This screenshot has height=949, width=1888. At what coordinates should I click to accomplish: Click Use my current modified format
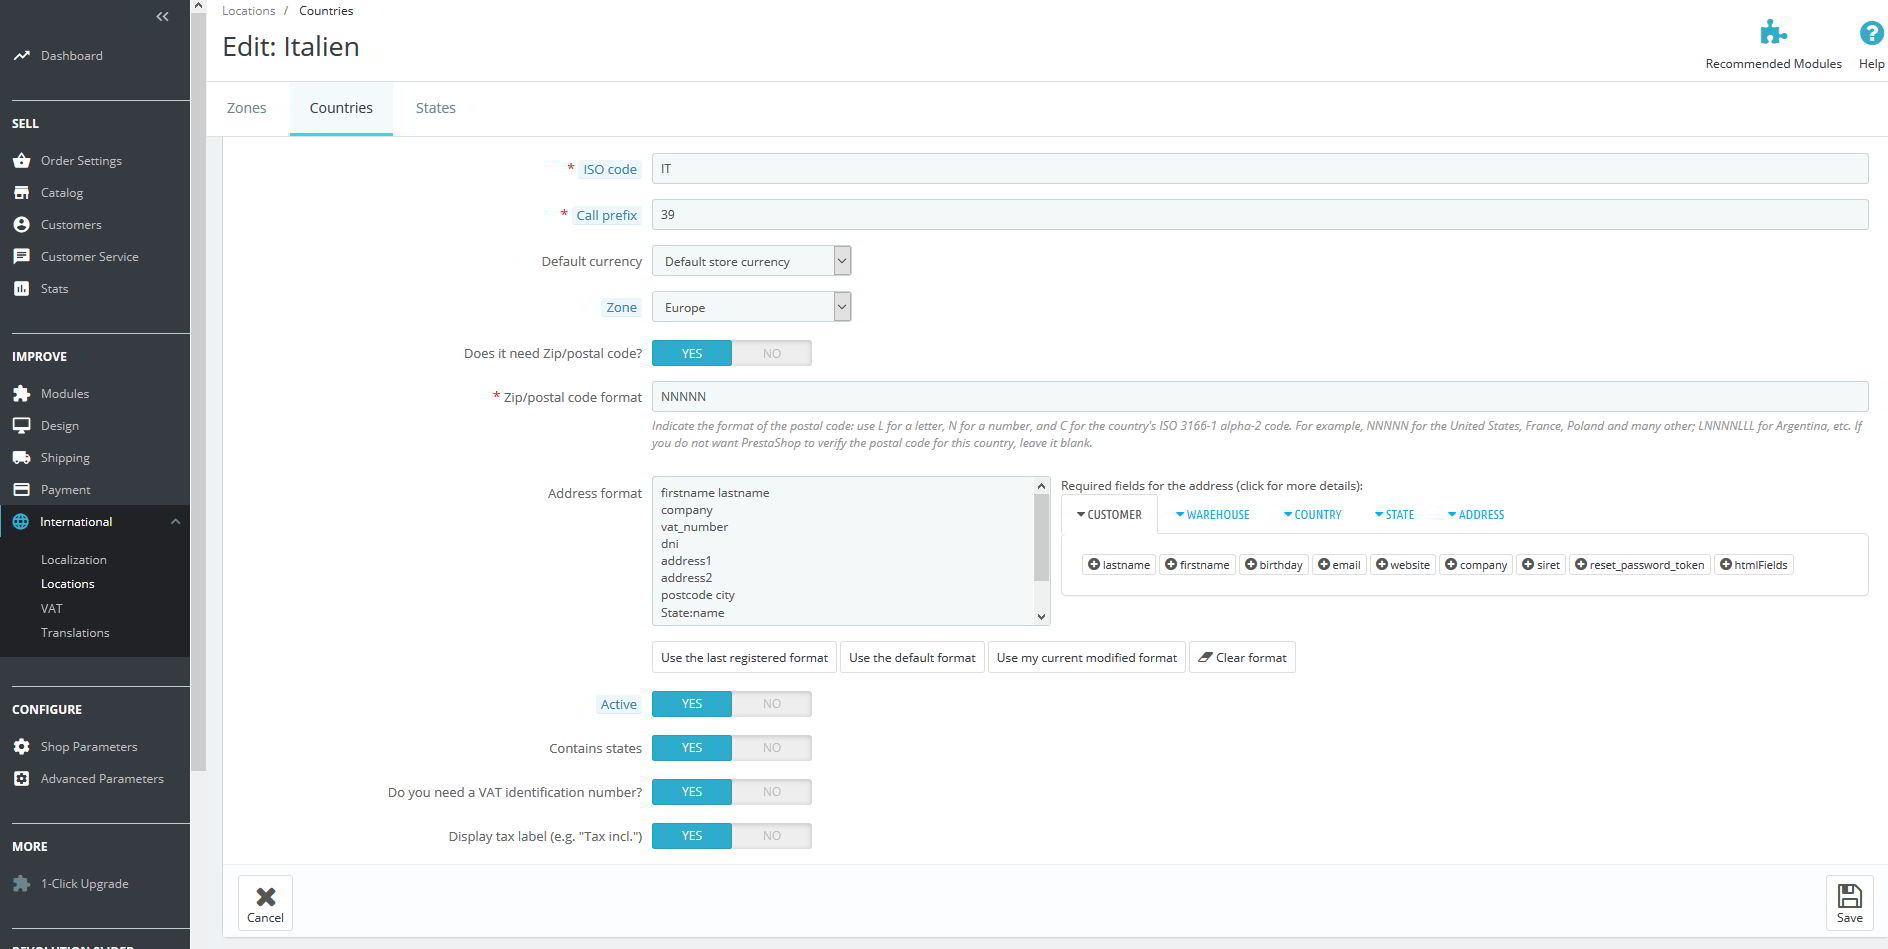click(x=1087, y=658)
